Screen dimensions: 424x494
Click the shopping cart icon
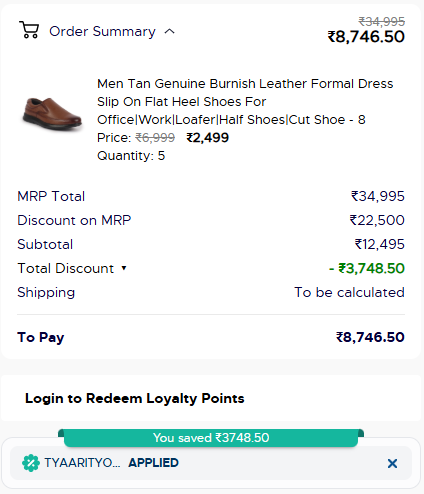[x=29, y=30]
